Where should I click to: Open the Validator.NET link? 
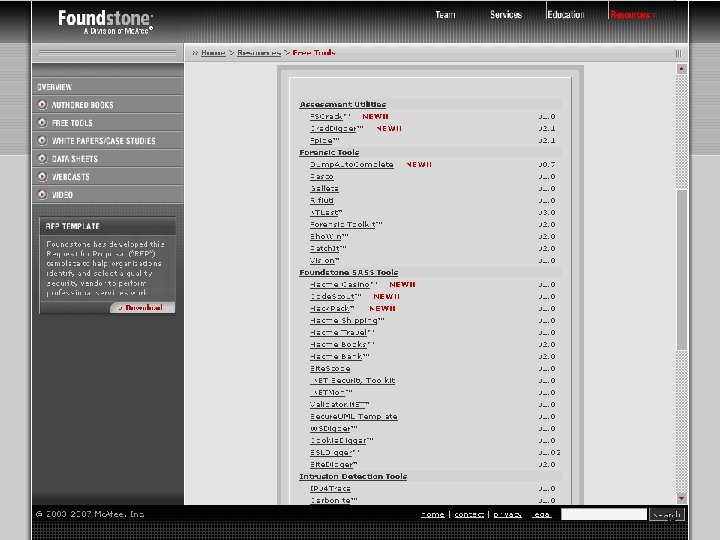pyautogui.click(x=336, y=404)
